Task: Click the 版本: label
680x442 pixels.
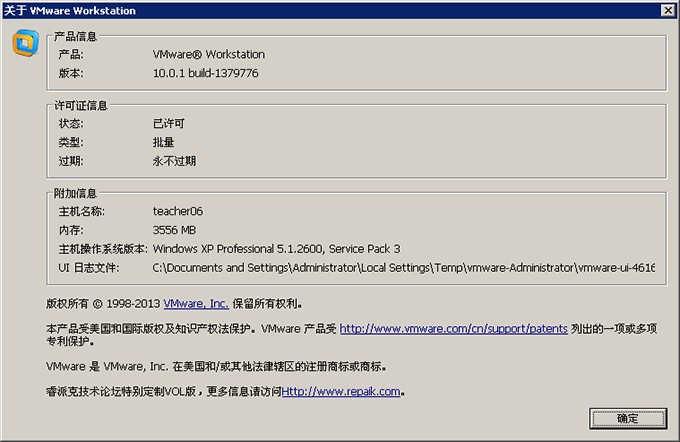Action: (x=71, y=73)
